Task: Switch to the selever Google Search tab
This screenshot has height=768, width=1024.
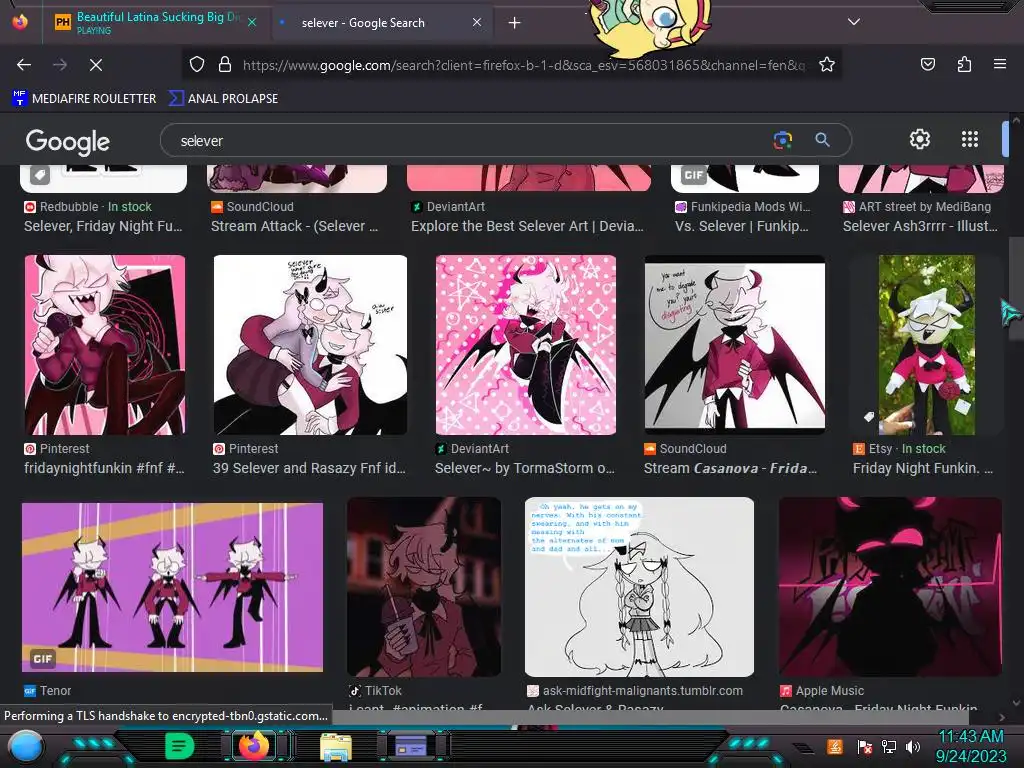Action: 381,23
